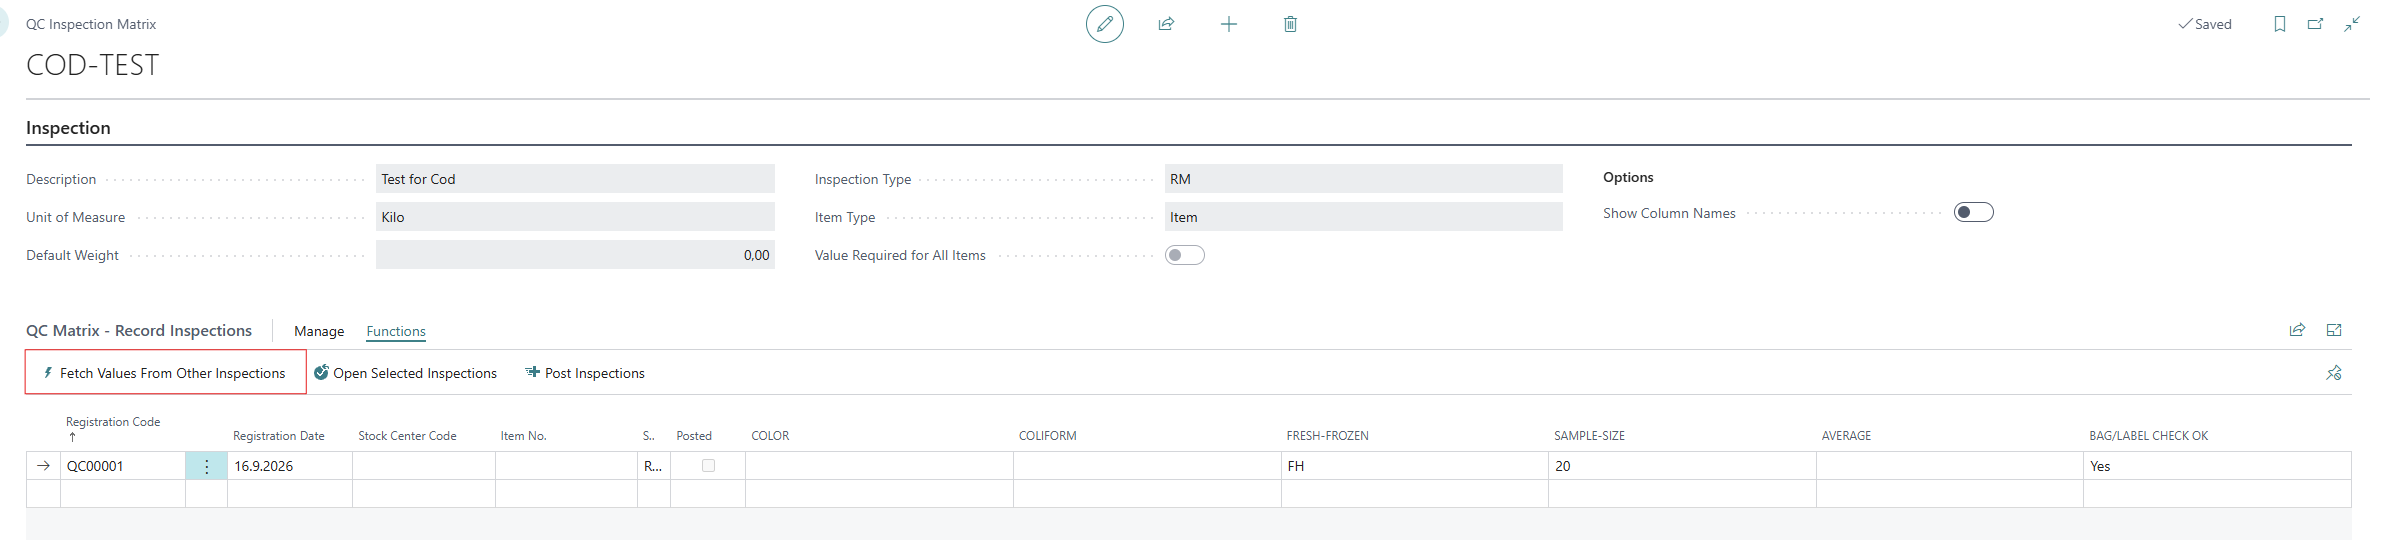Click the row arrow beside QC00001
This screenshot has width=2383, height=540.
tap(43, 466)
